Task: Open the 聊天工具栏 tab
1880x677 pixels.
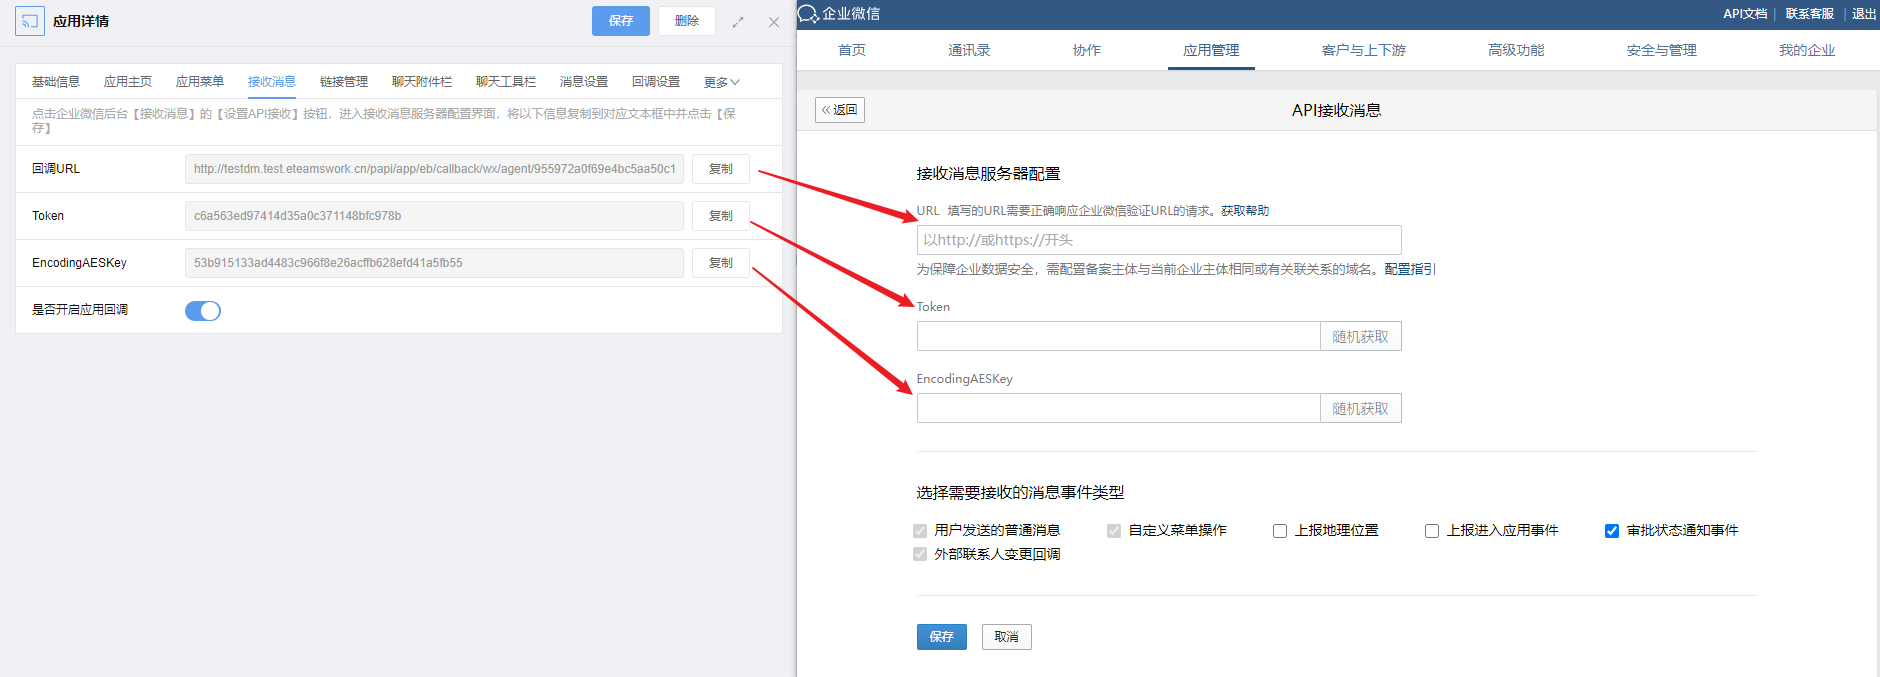Action: (x=506, y=82)
